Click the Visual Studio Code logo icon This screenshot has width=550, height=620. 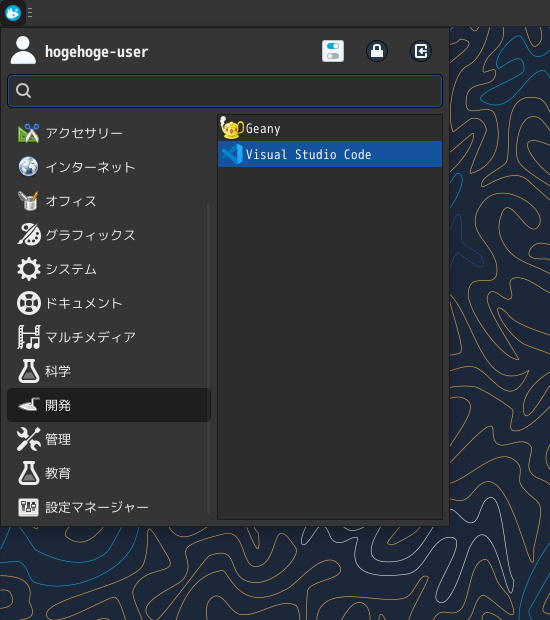click(x=232, y=154)
